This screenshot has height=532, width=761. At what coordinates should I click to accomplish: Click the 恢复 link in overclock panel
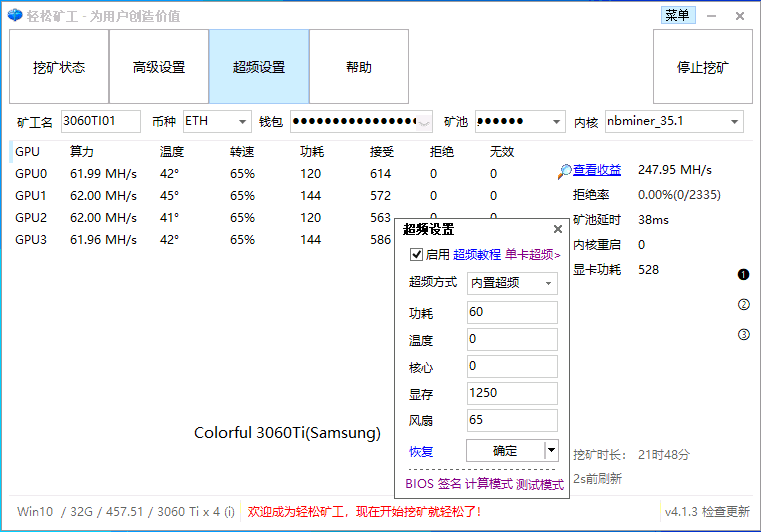click(422, 451)
